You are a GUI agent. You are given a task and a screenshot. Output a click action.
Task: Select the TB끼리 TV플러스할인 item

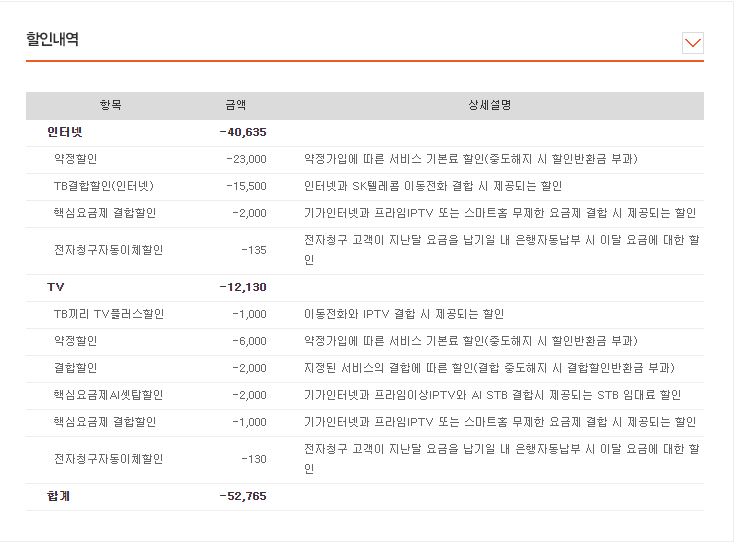pos(108,314)
